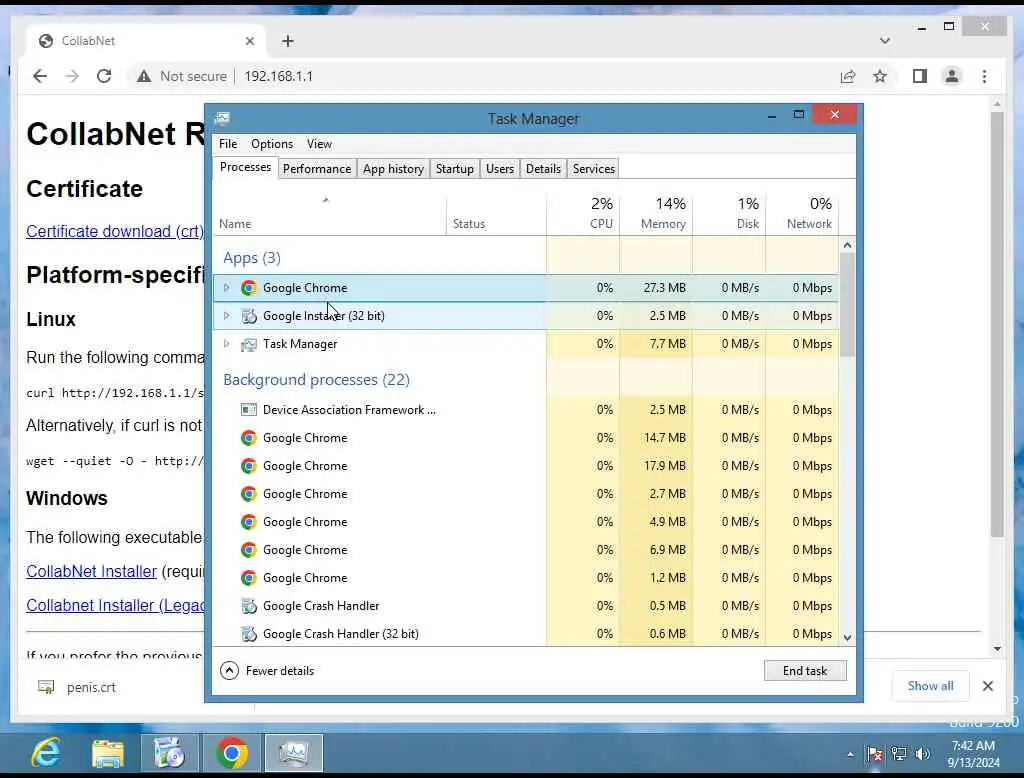Viewport: 1024px width, 778px height.
Task: Expand the Task Manager app row
Action: (x=227, y=344)
